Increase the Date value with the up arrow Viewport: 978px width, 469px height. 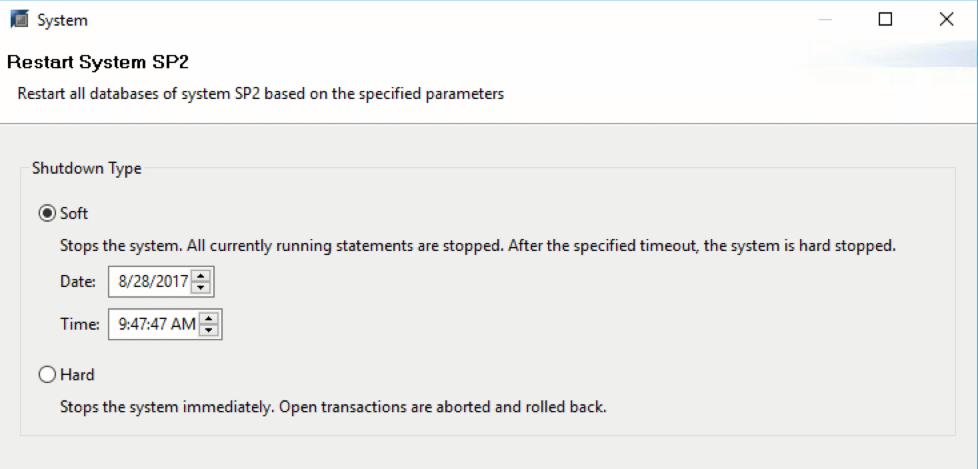click(200, 276)
